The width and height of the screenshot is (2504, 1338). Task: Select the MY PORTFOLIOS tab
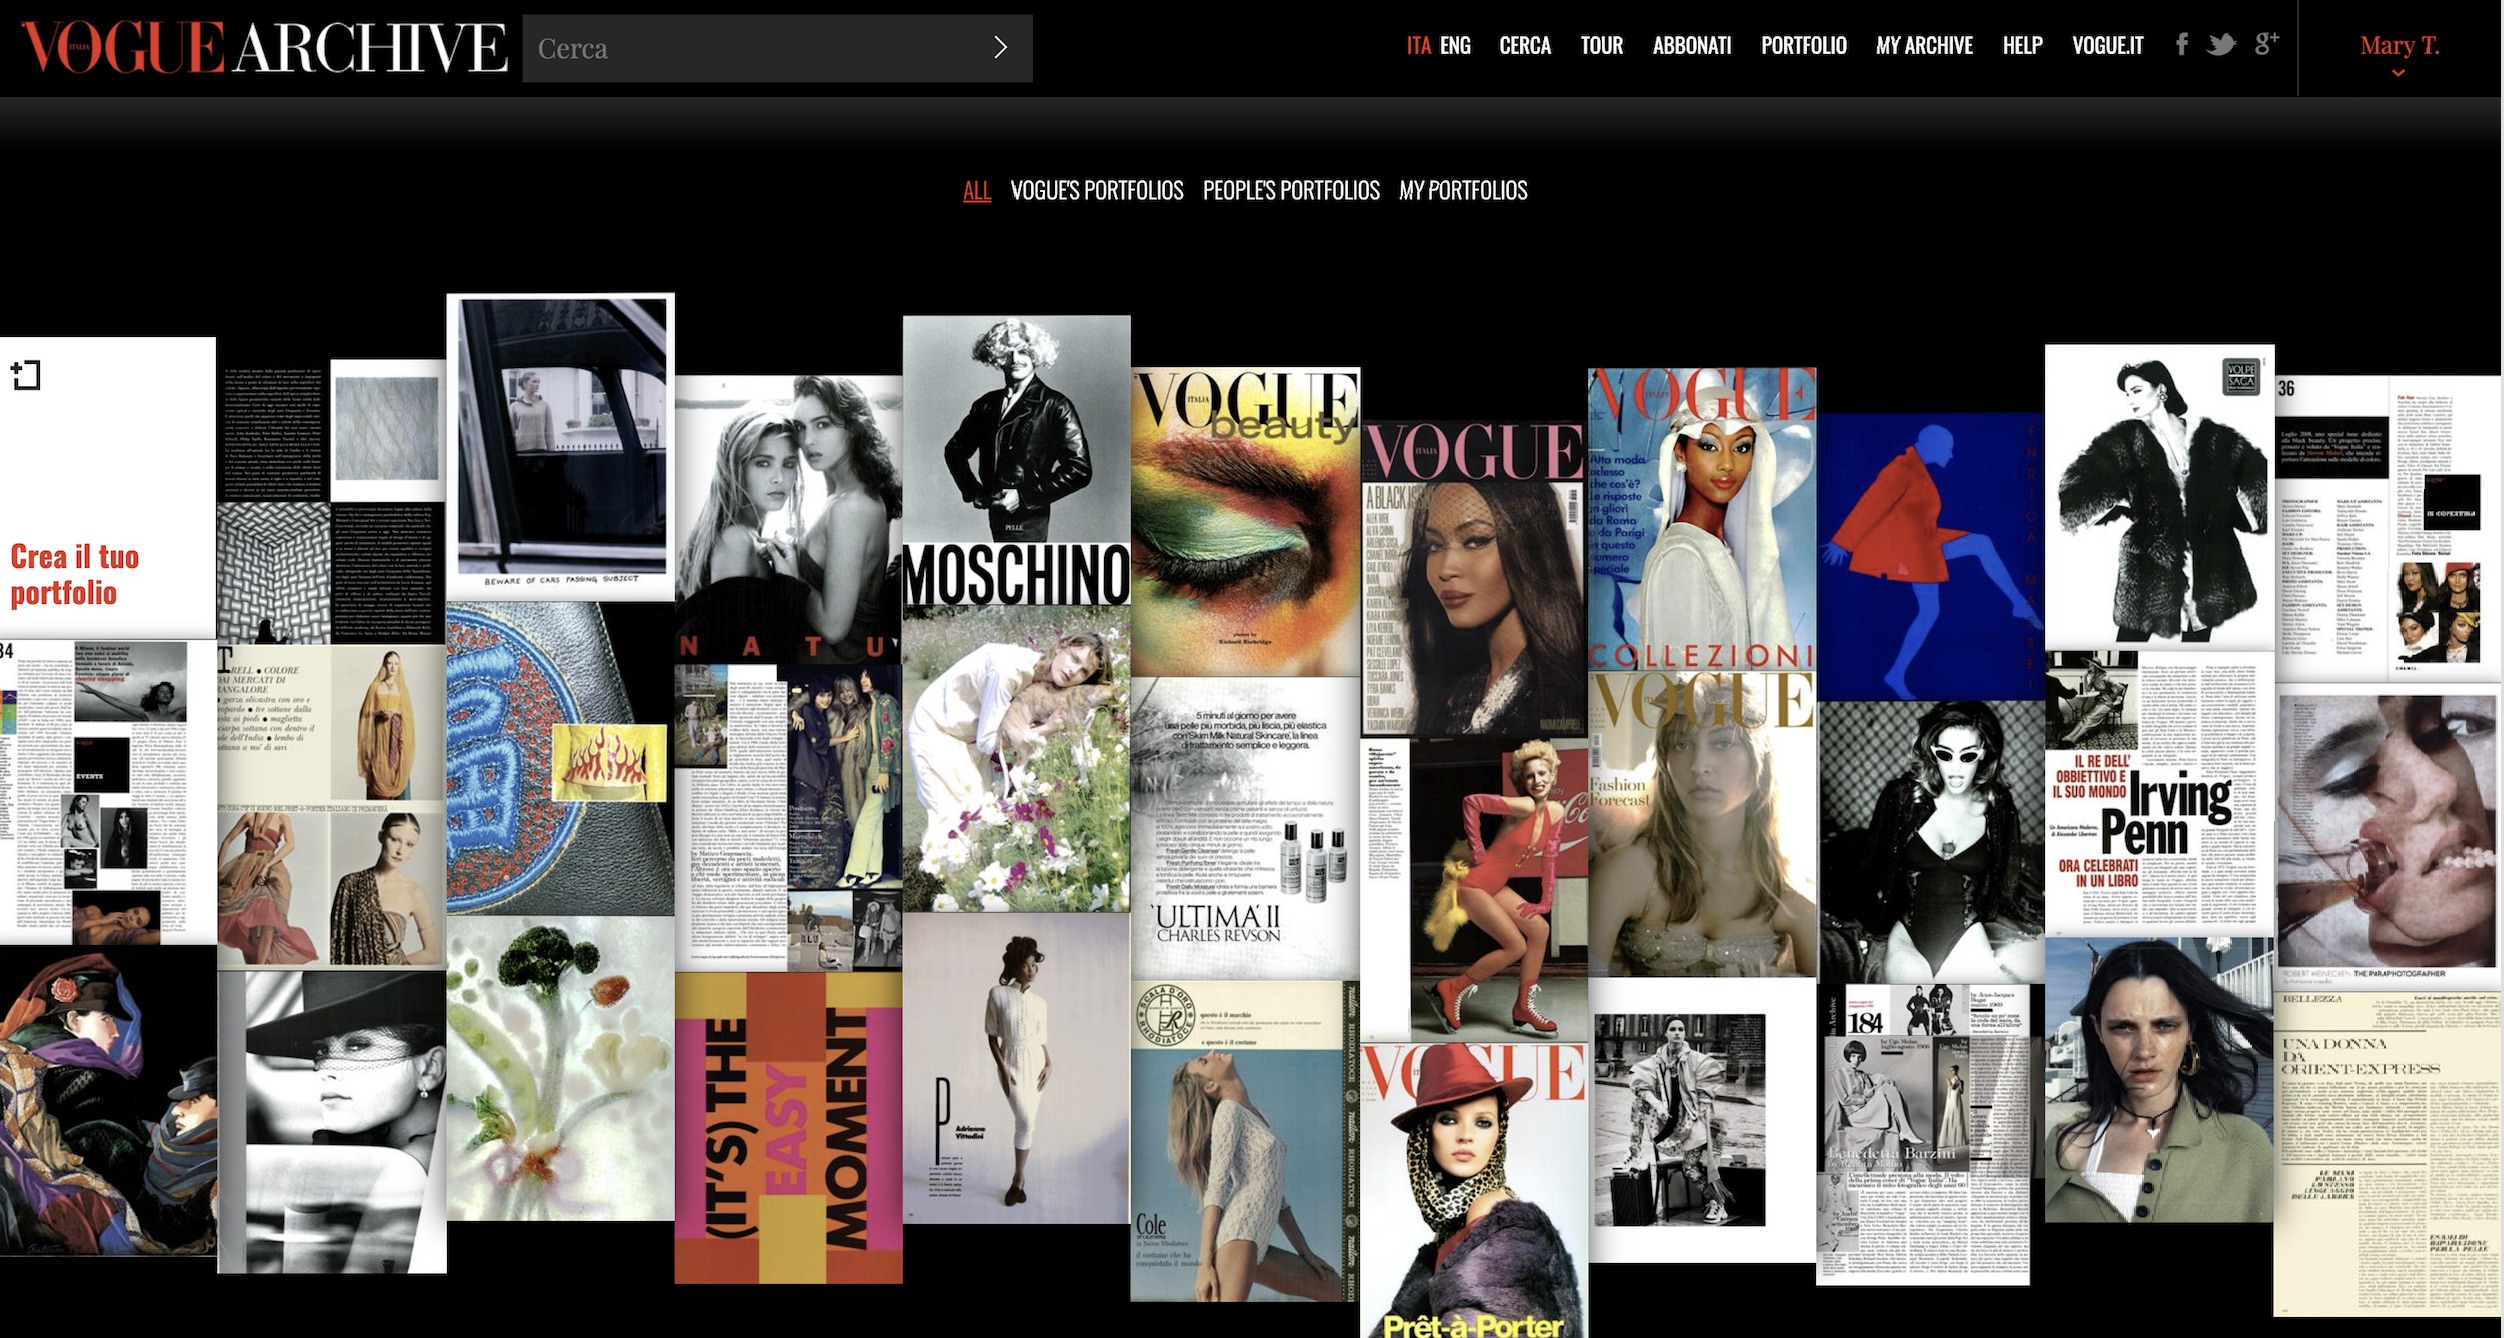coord(1463,190)
